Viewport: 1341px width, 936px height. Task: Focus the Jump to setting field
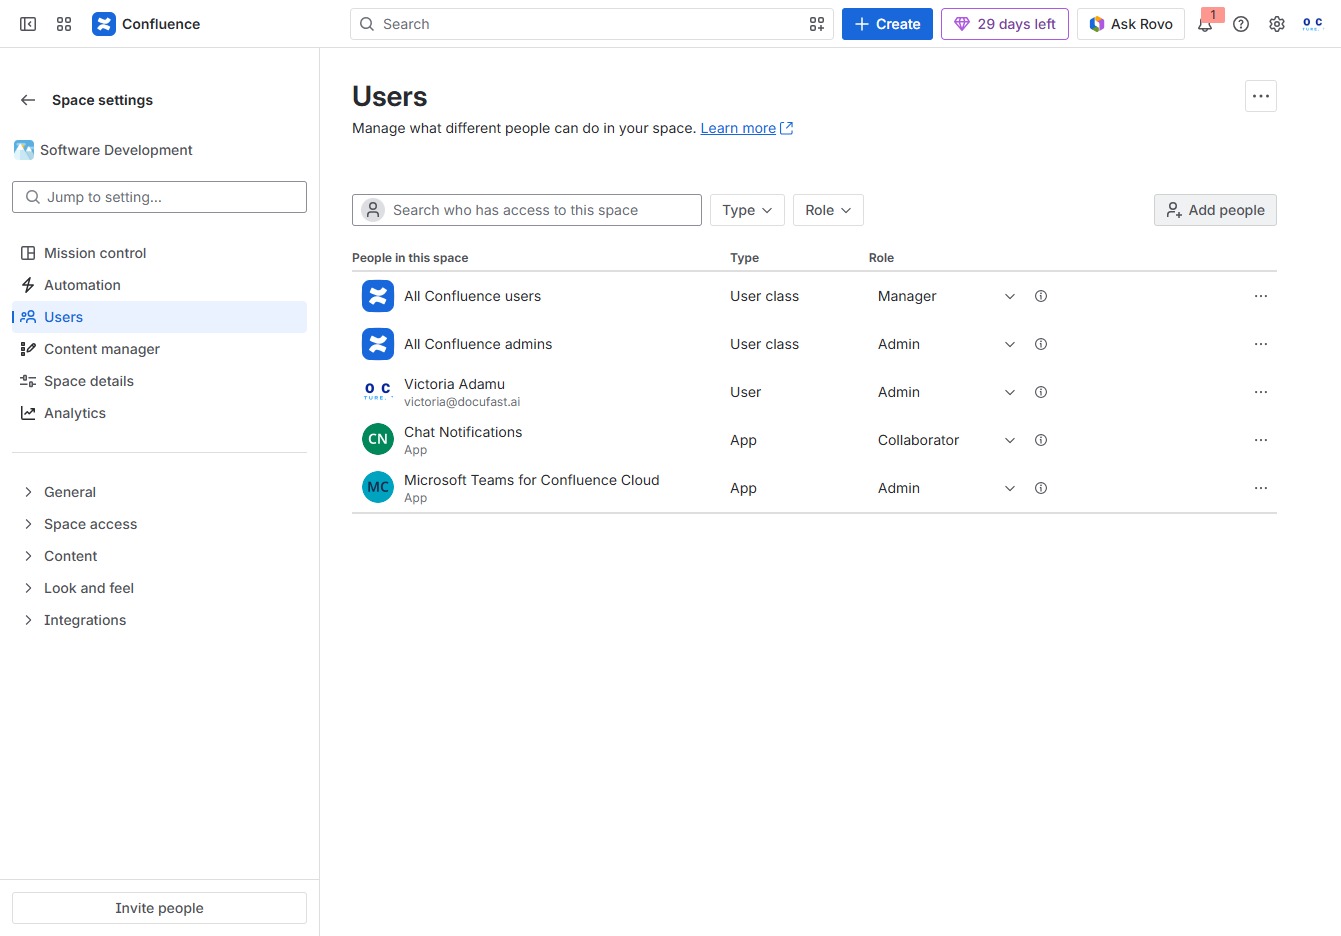point(159,197)
